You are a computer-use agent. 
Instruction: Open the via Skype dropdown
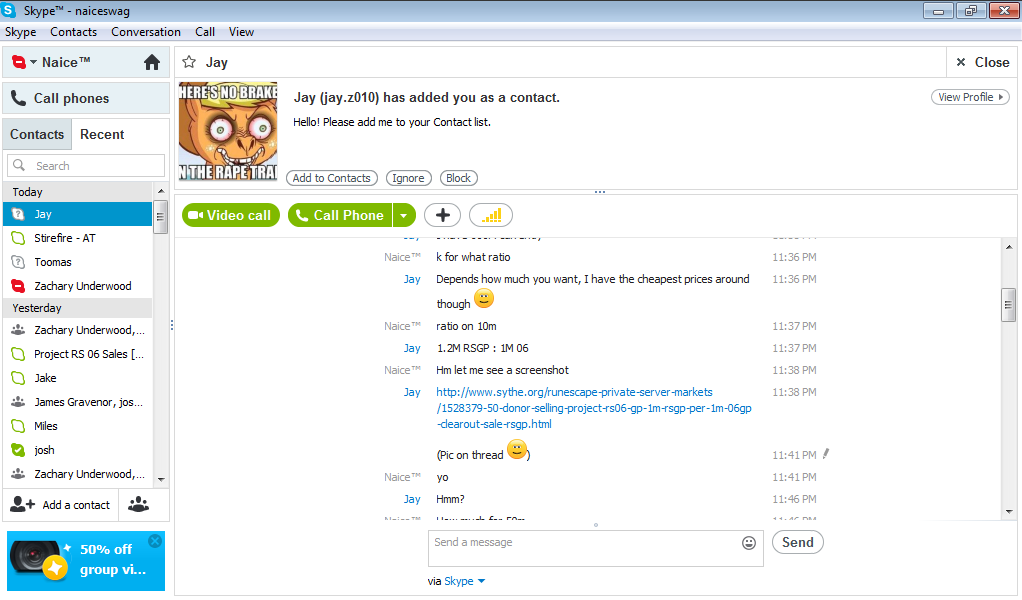tap(465, 581)
